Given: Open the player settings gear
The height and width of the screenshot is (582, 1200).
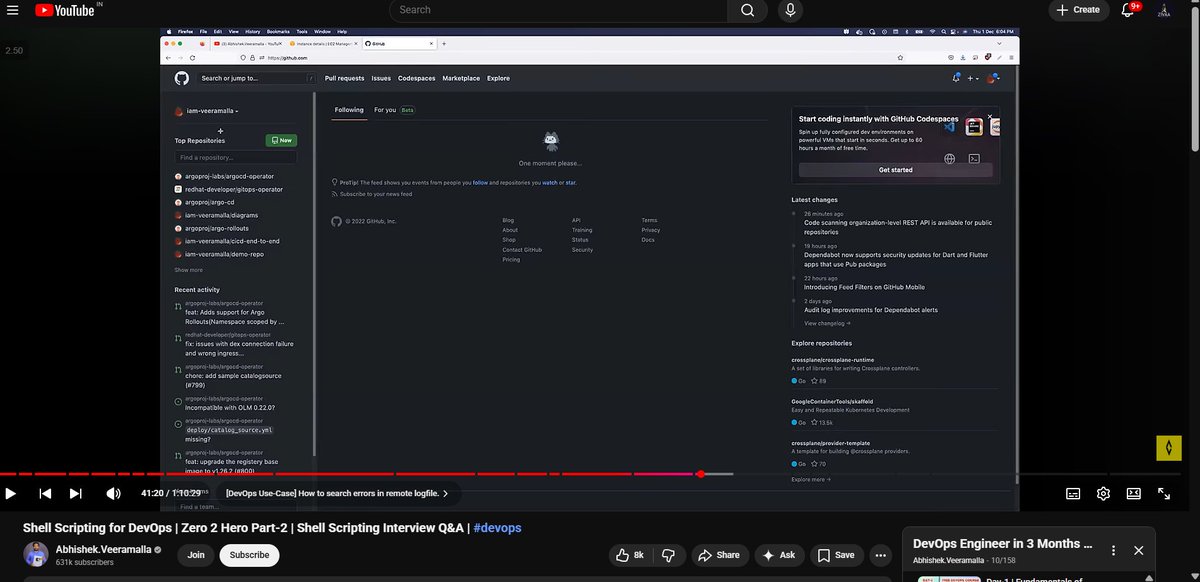Looking at the screenshot, I should [1103, 493].
